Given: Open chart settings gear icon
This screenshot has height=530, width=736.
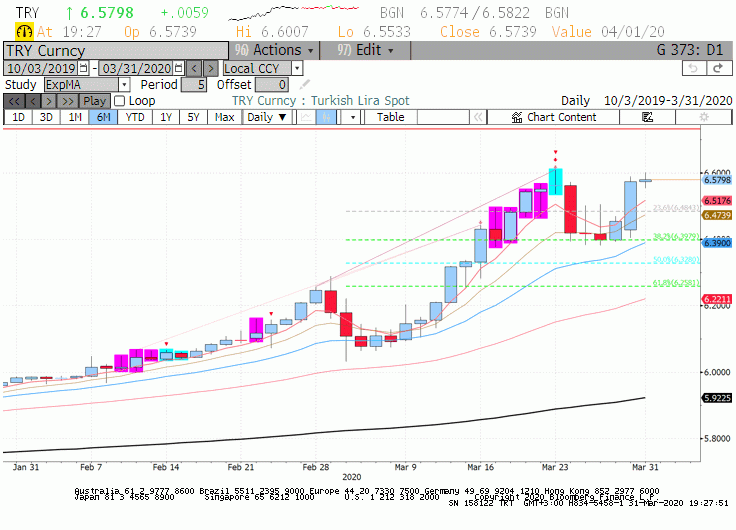Looking at the screenshot, I should coord(704,117).
